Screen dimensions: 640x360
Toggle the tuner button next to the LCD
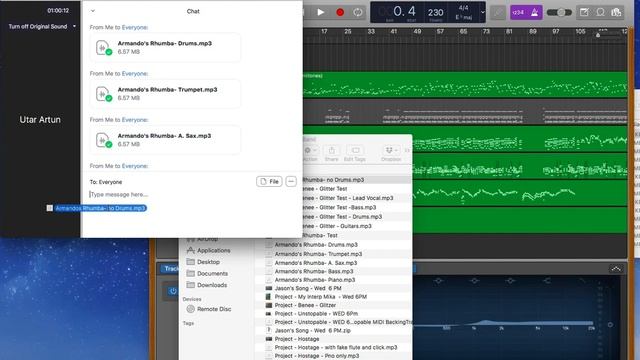click(498, 13)
